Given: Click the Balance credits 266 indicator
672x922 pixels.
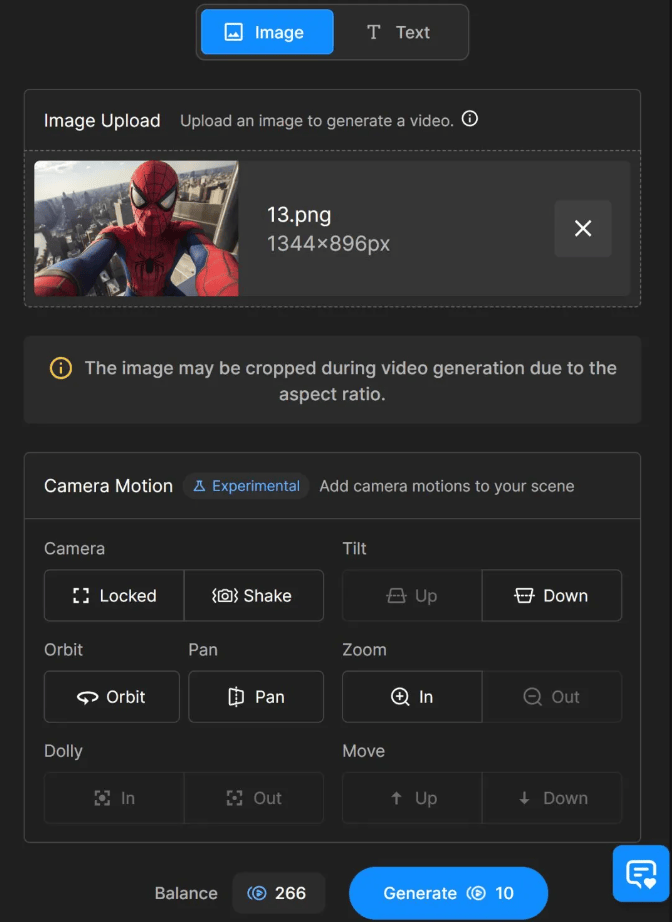Looking at the screenshot, I should pyautogui.click(x=276, y=893).
